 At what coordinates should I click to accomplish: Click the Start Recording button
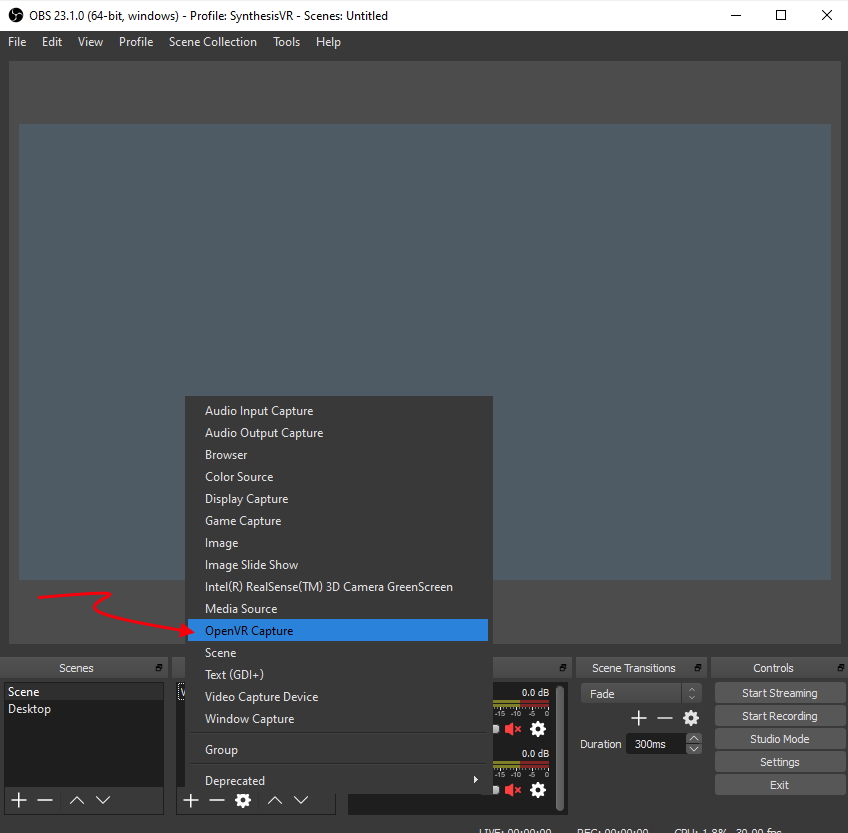click(779, 716)
